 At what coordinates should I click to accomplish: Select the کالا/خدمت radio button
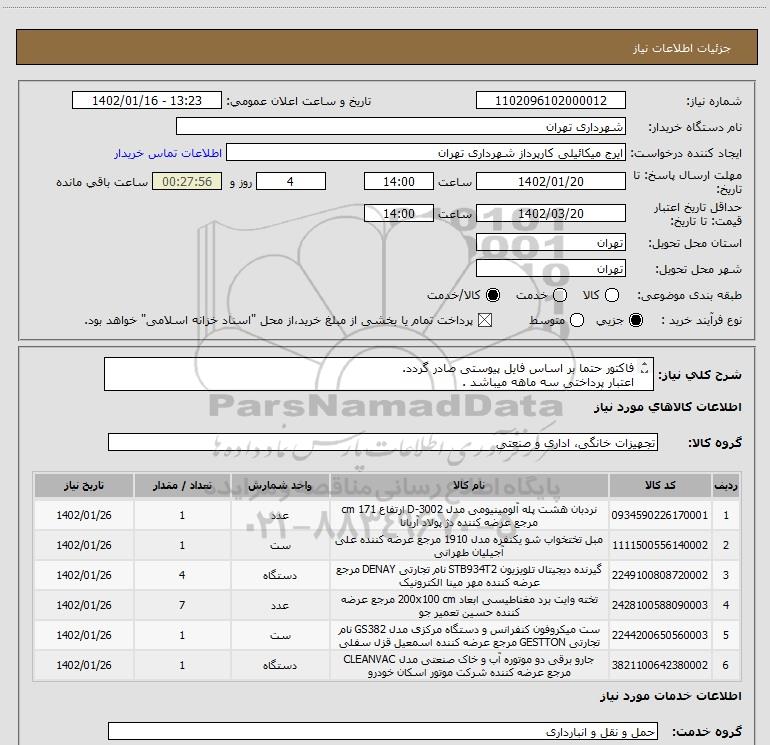(x=493, y=295)
